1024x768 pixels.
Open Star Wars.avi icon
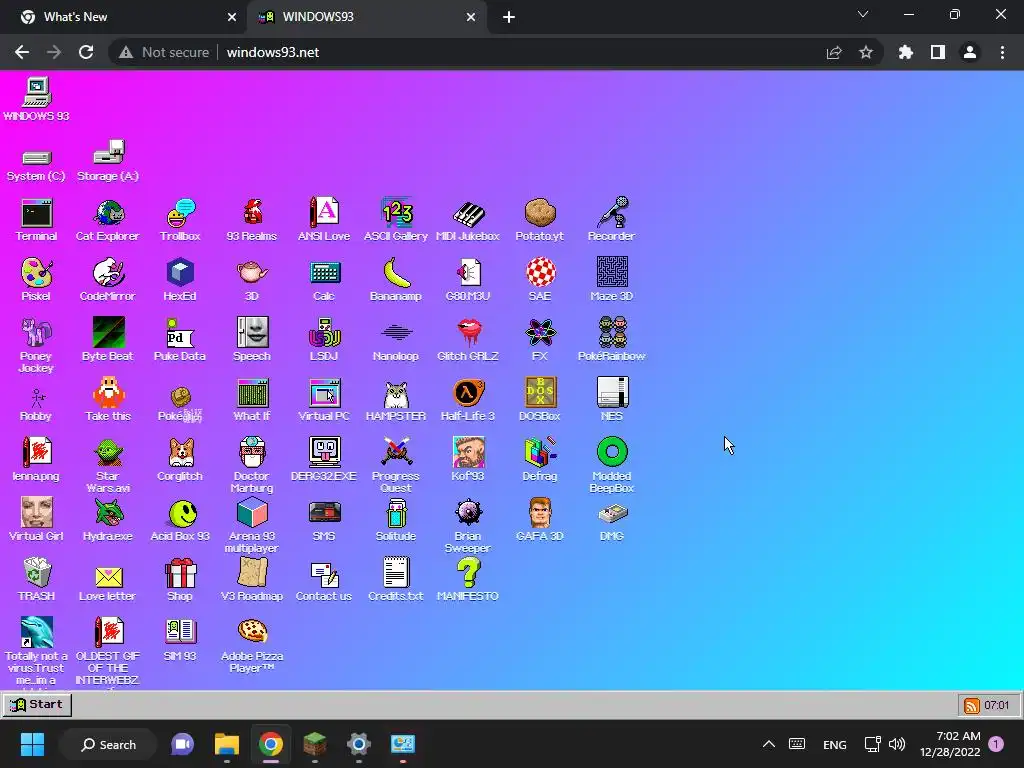pos(108,465)
